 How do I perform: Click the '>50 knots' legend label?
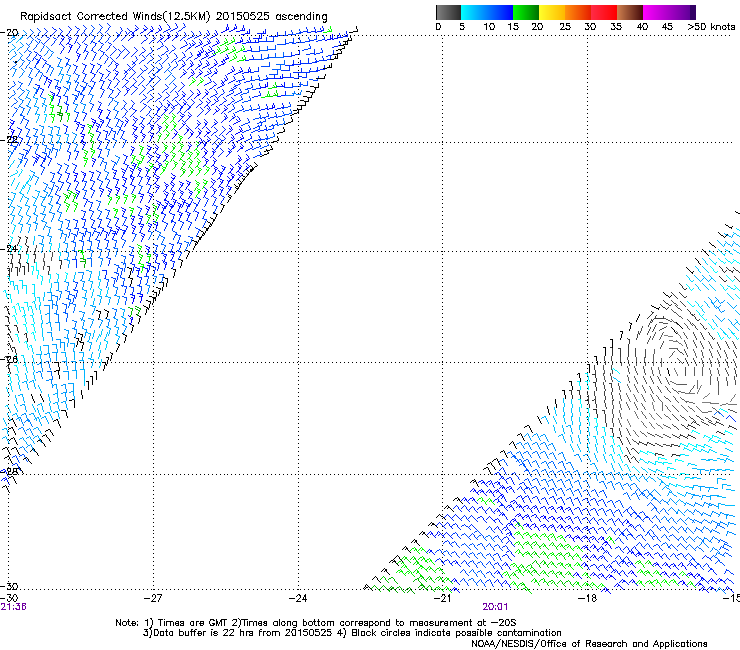[x=711, y=26]
